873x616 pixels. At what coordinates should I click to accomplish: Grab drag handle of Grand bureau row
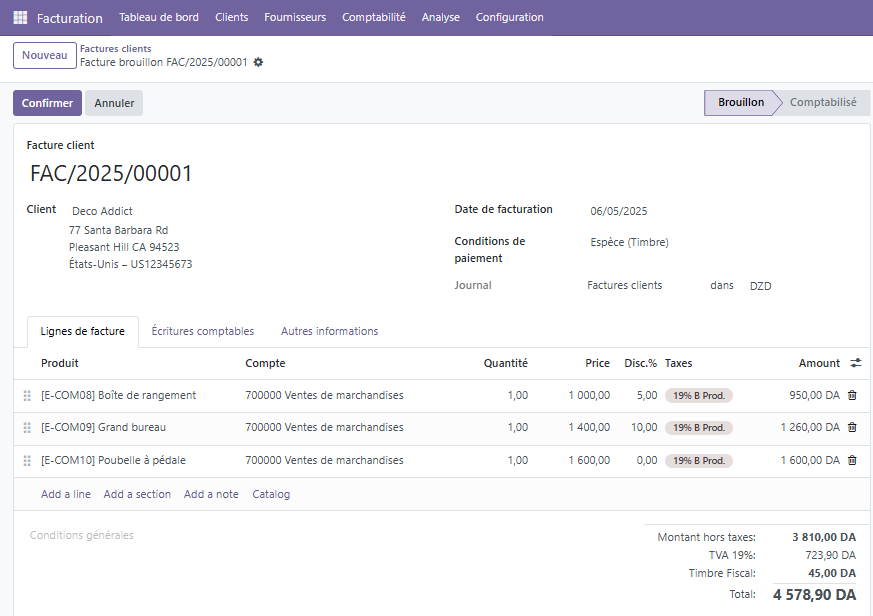pos(27,428)
